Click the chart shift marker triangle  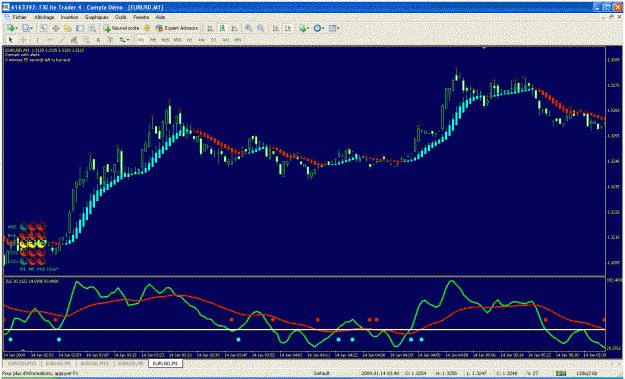[x=484, y=47]
